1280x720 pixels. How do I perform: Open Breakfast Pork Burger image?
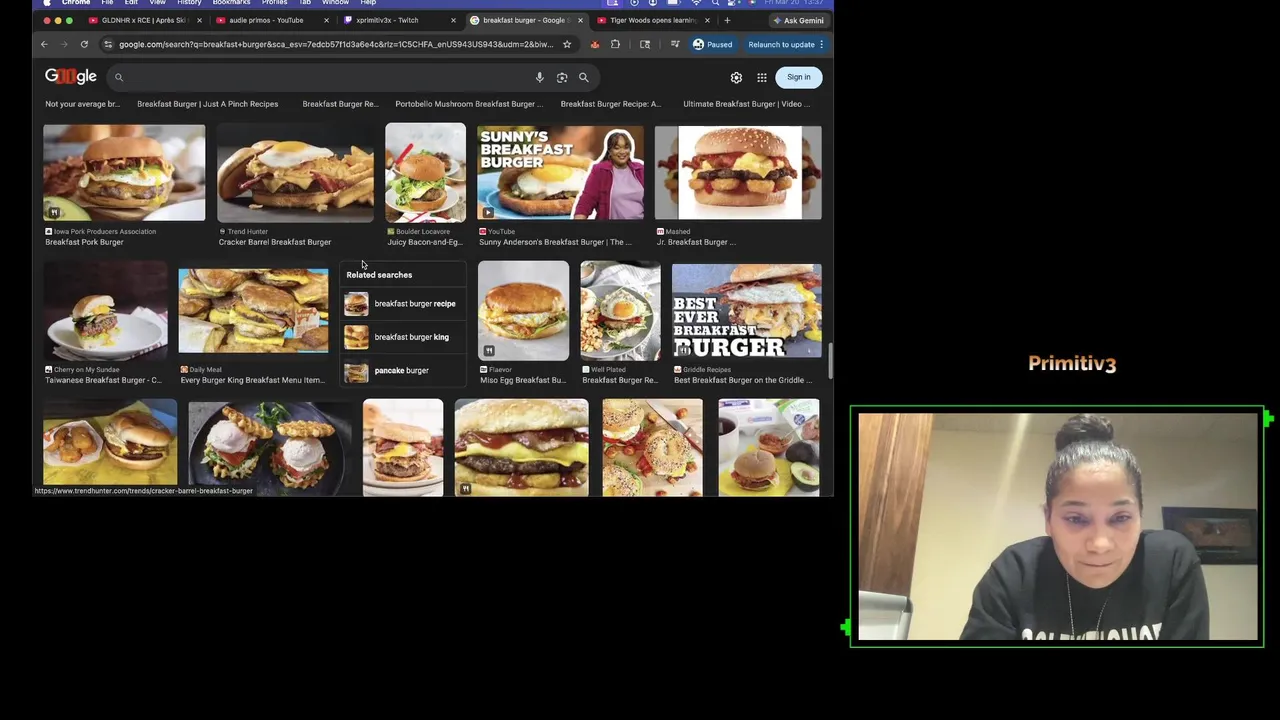[x=124, y=172]
